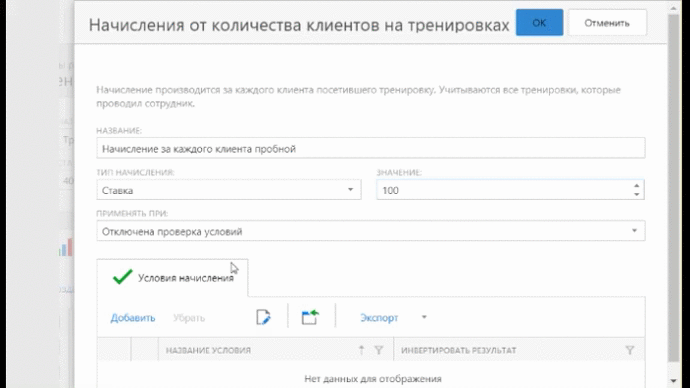
Task: Open filter for Инвертировать результат column
Action: point(630,350)
